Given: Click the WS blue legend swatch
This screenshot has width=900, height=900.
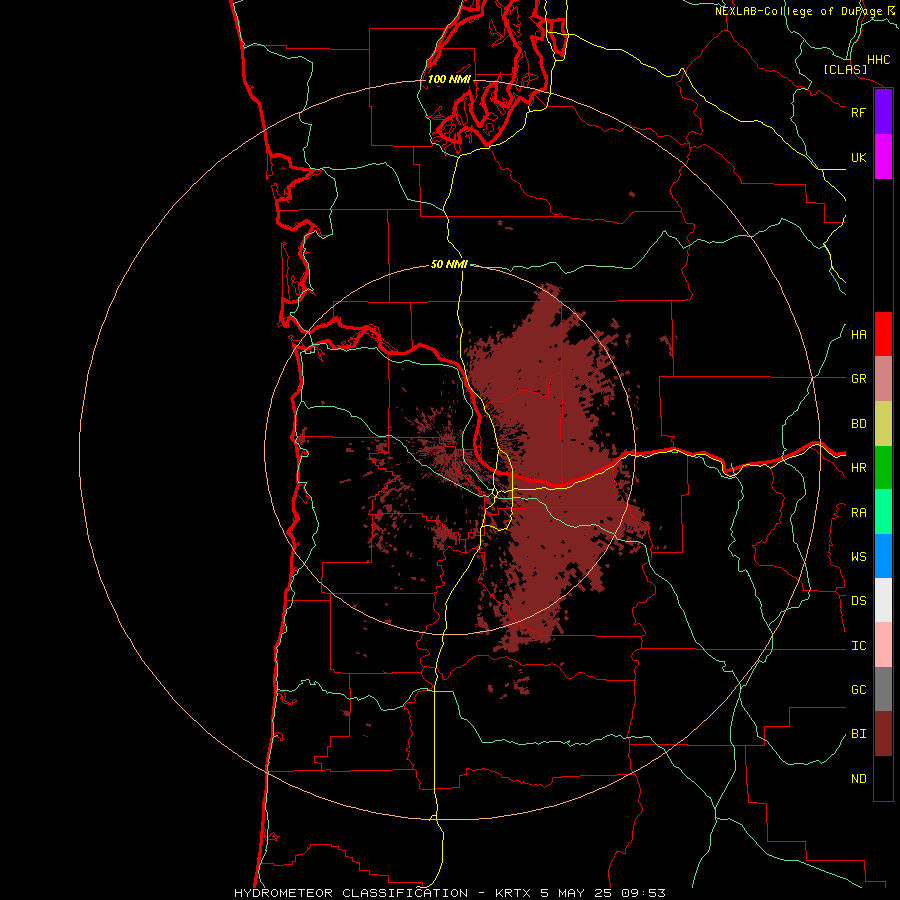Looking at the screenshot, I should 883,556.
